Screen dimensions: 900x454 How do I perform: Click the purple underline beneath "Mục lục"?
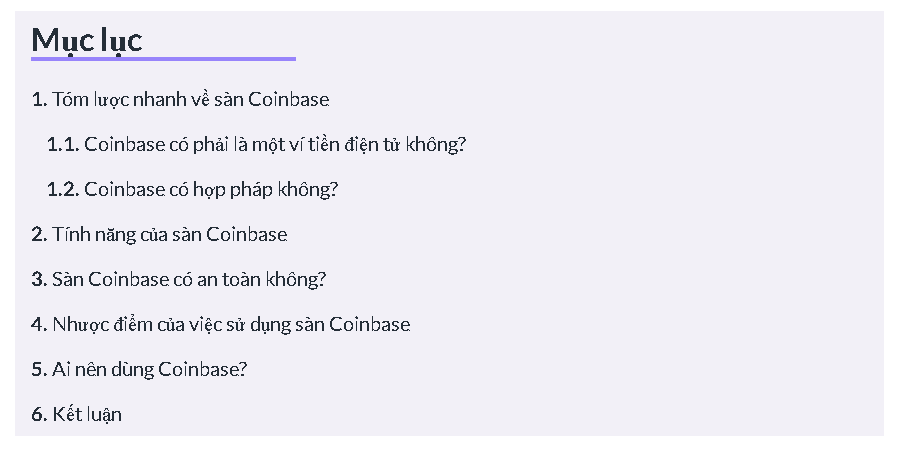click(163, 59)
